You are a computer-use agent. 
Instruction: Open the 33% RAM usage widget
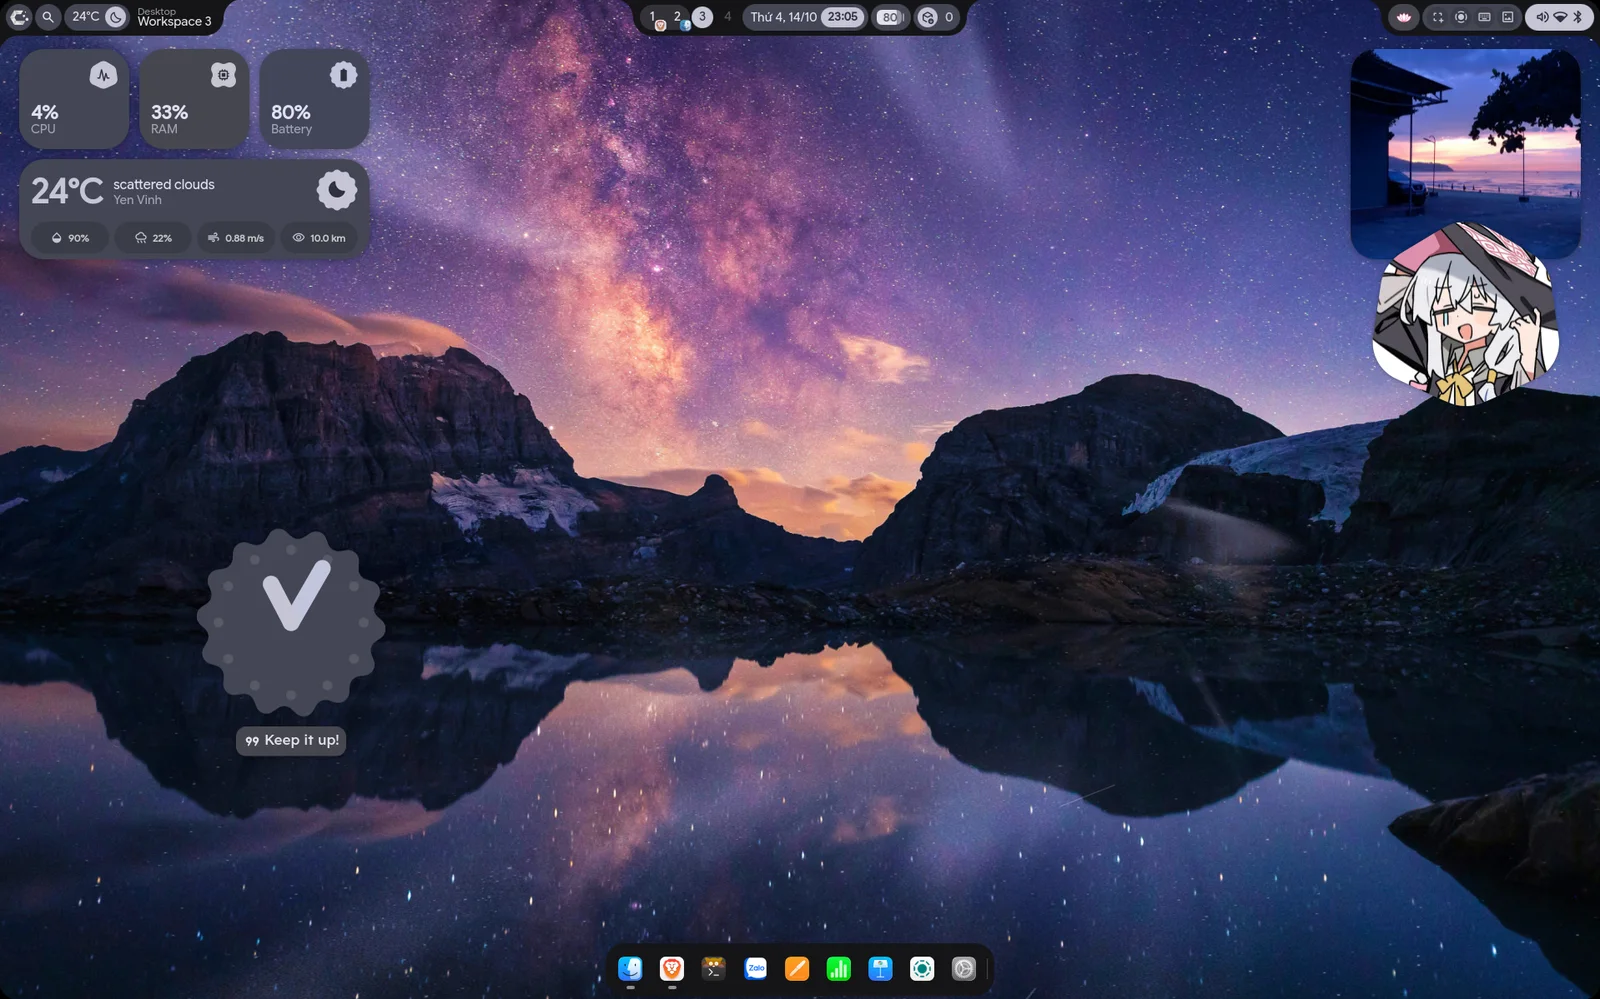[194, 100]
